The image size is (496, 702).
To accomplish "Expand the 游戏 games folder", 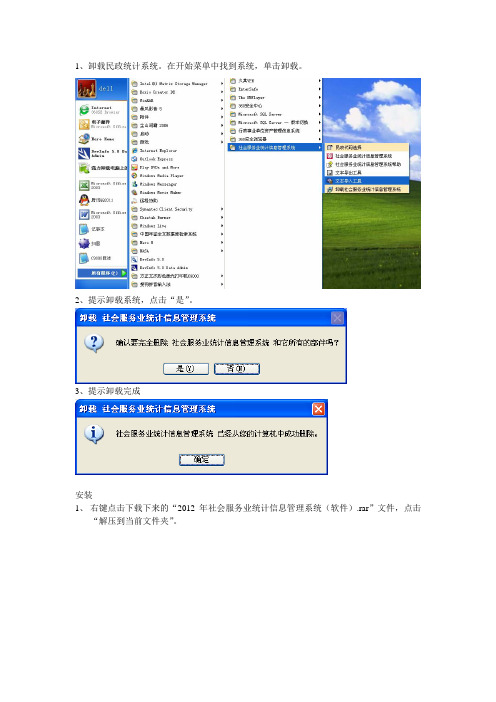I will pyautogui.click(x=177, y=142).
